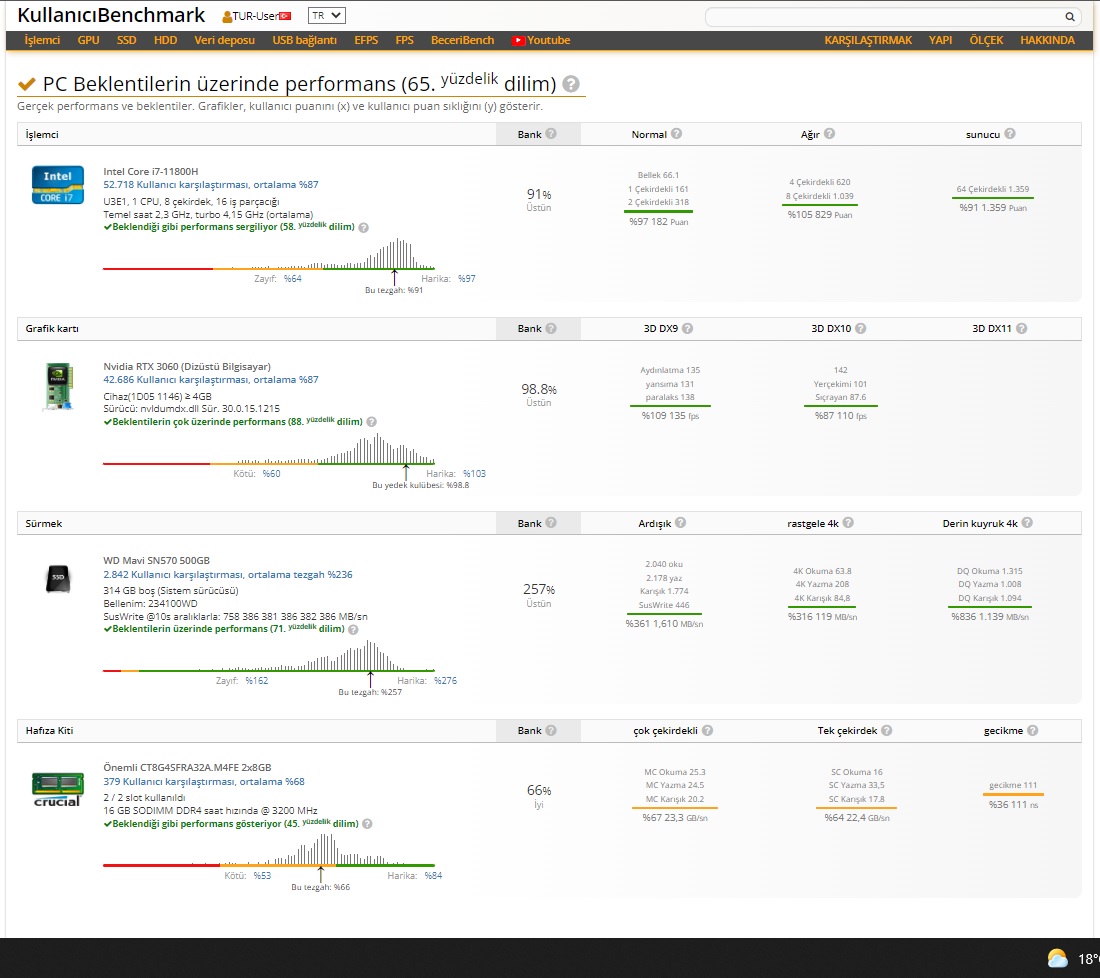Screen dimensions: 1100x978
Task: Click help icon beside 3D DX11
Action: click(1021, 328)
